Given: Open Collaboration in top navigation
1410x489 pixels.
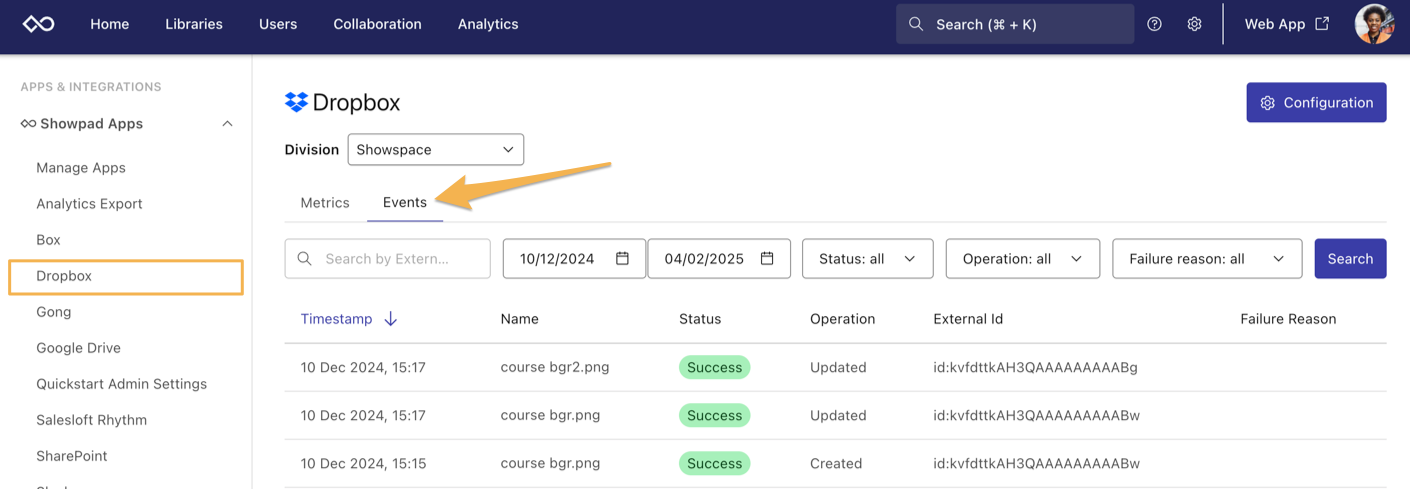Looking at the screenshot, I should [x=377, y=24].
